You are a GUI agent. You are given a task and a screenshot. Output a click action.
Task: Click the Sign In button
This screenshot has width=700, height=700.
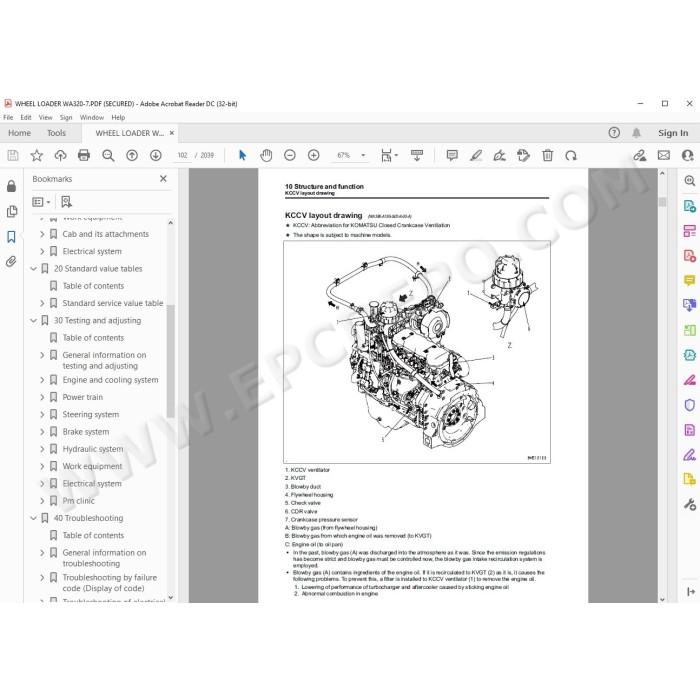pos(673,133)
